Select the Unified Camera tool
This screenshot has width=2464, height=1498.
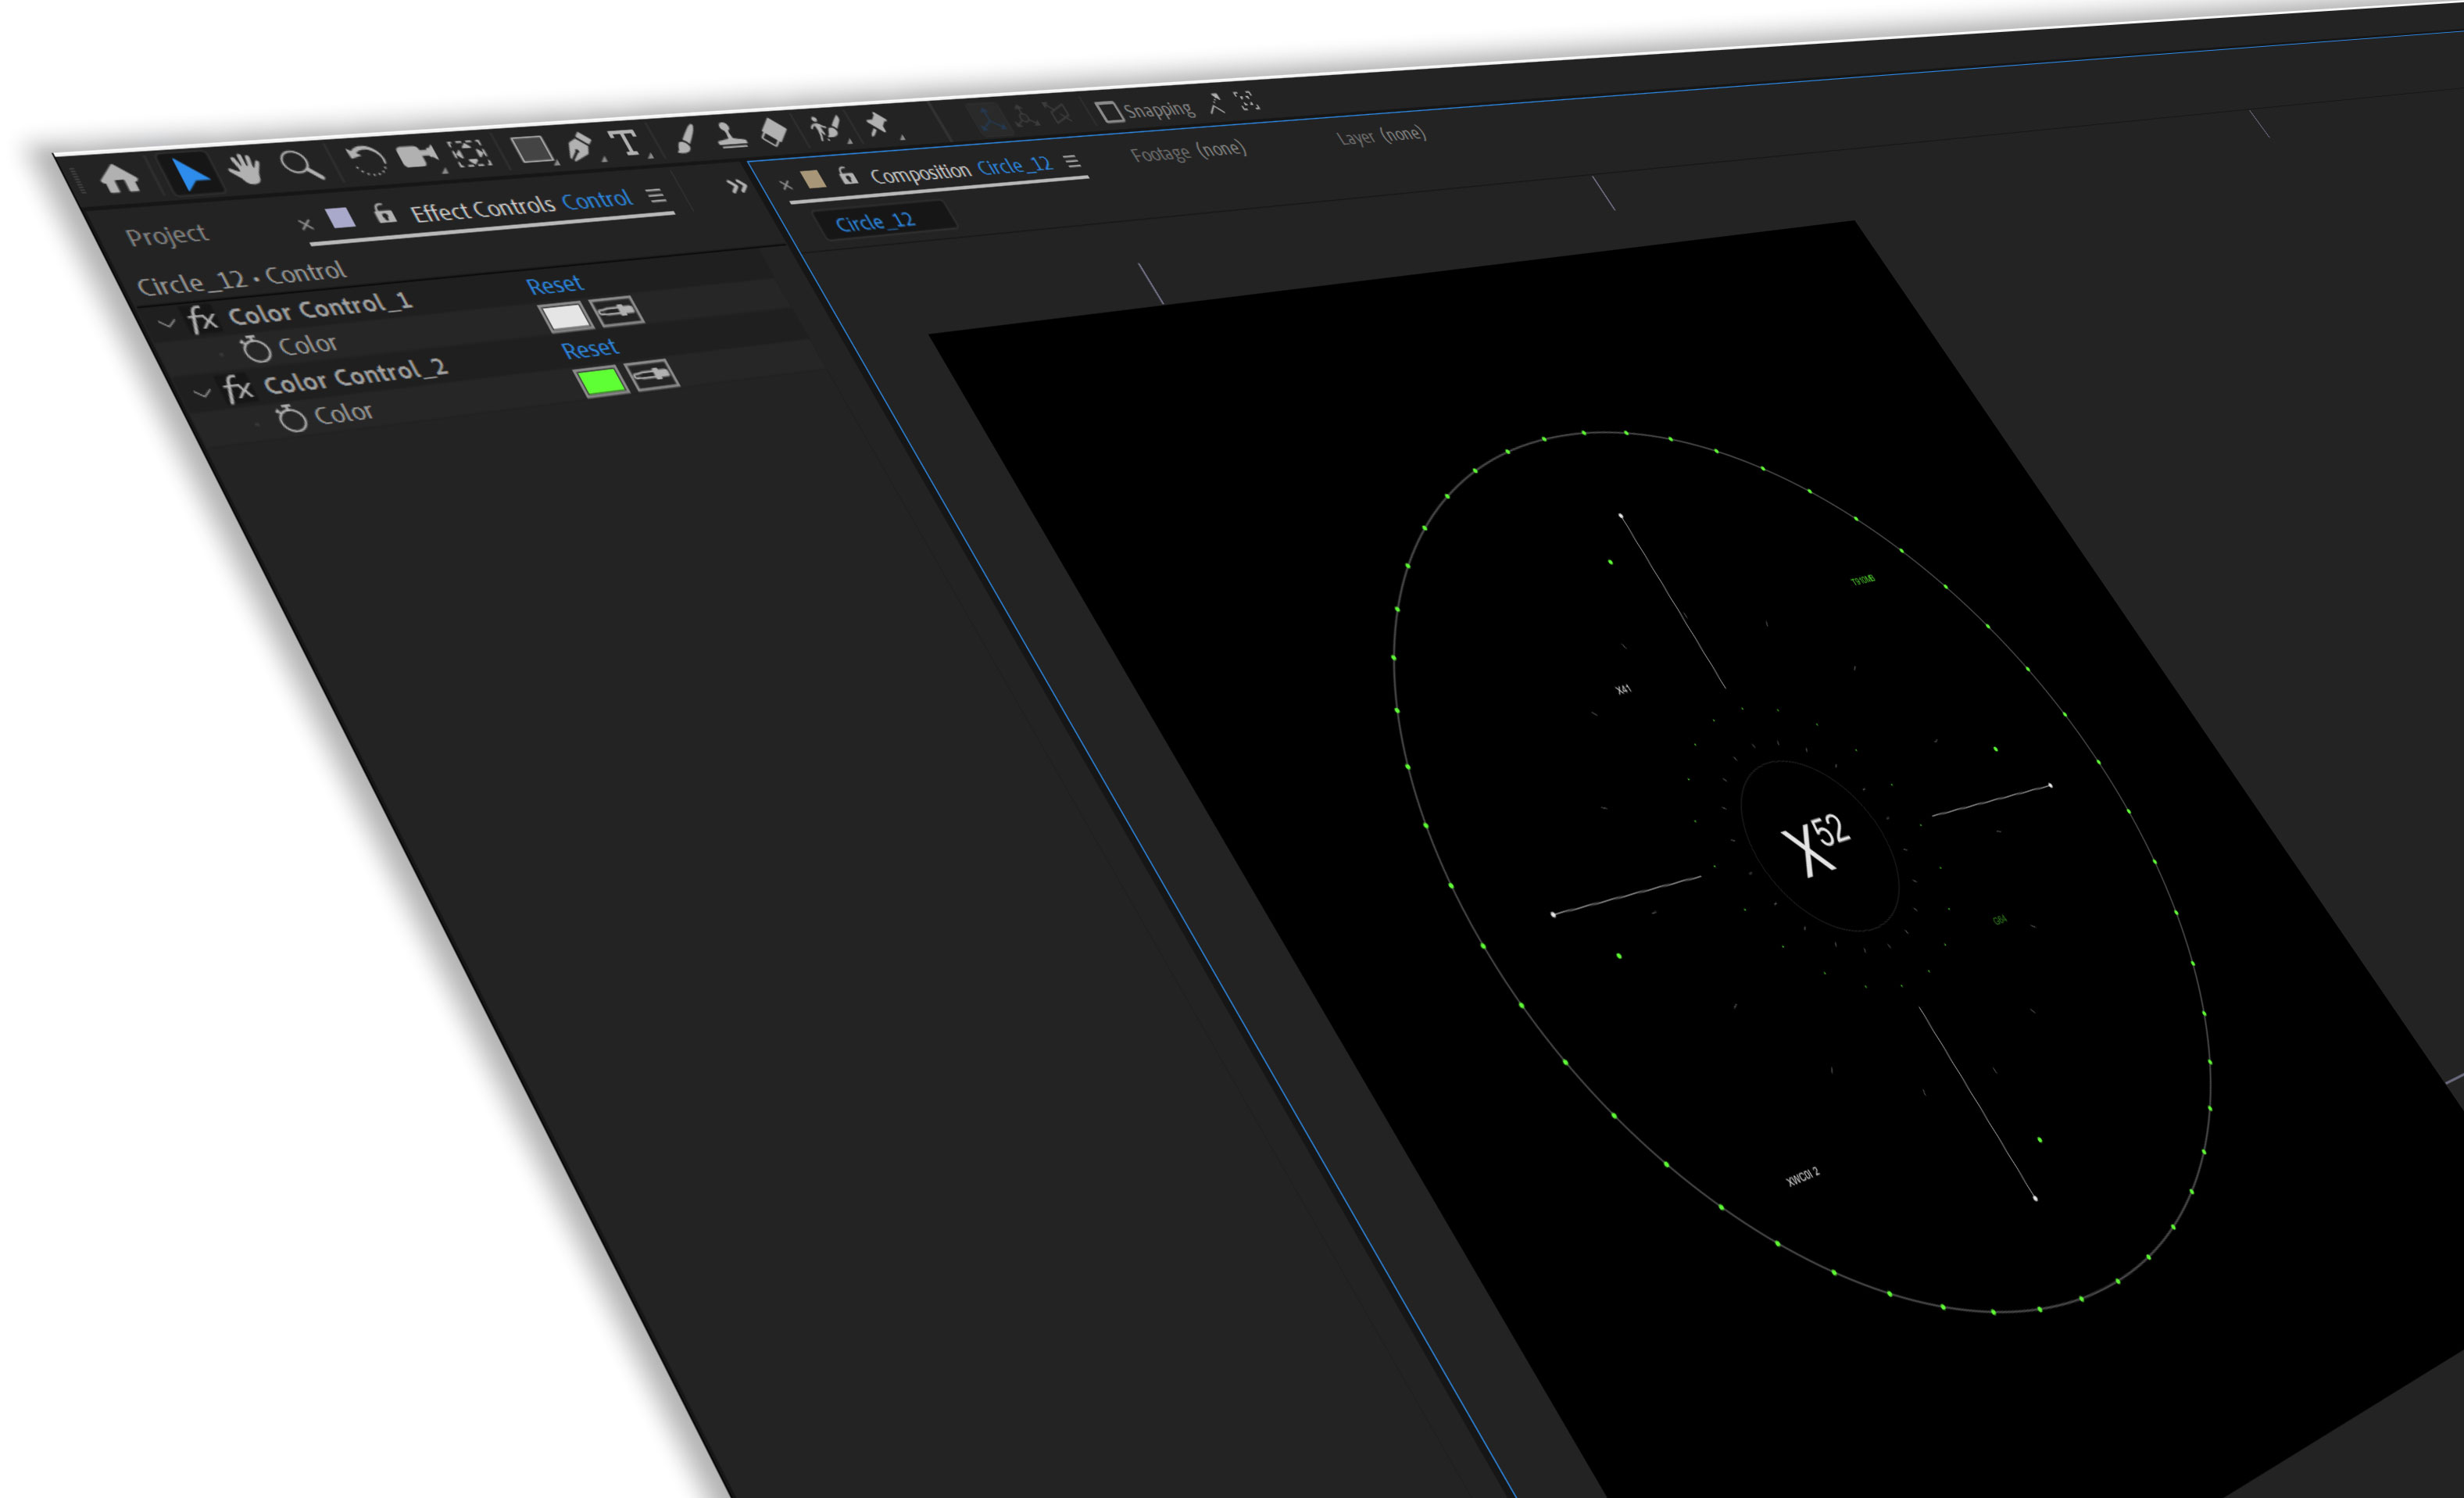point(417,156)
